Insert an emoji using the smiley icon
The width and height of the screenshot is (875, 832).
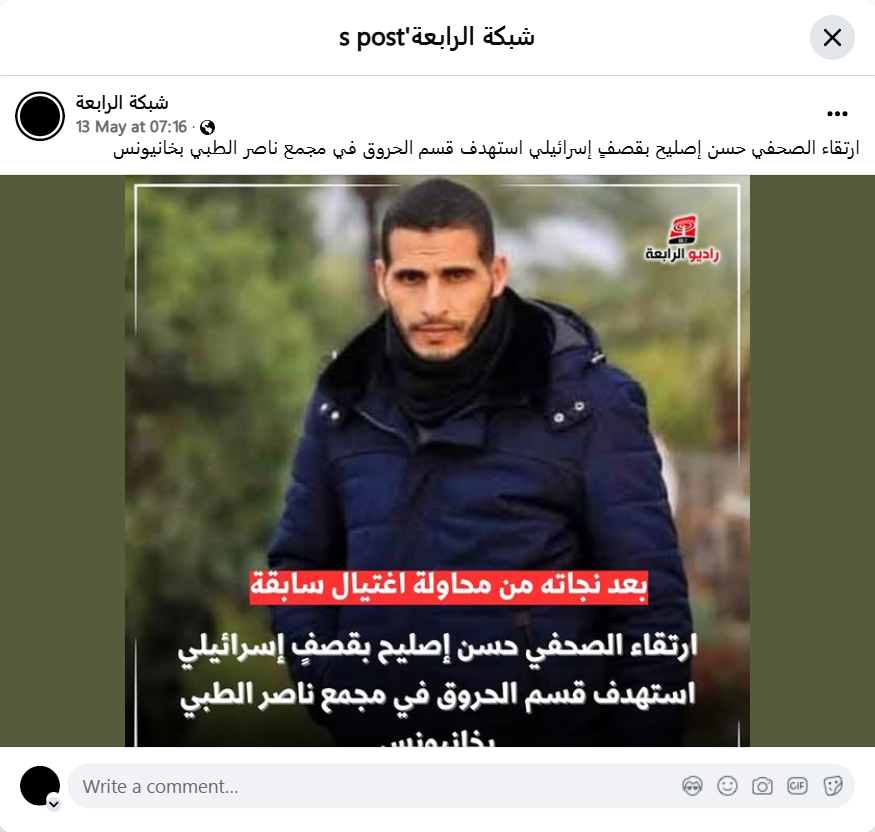click(x=727, y=786)
